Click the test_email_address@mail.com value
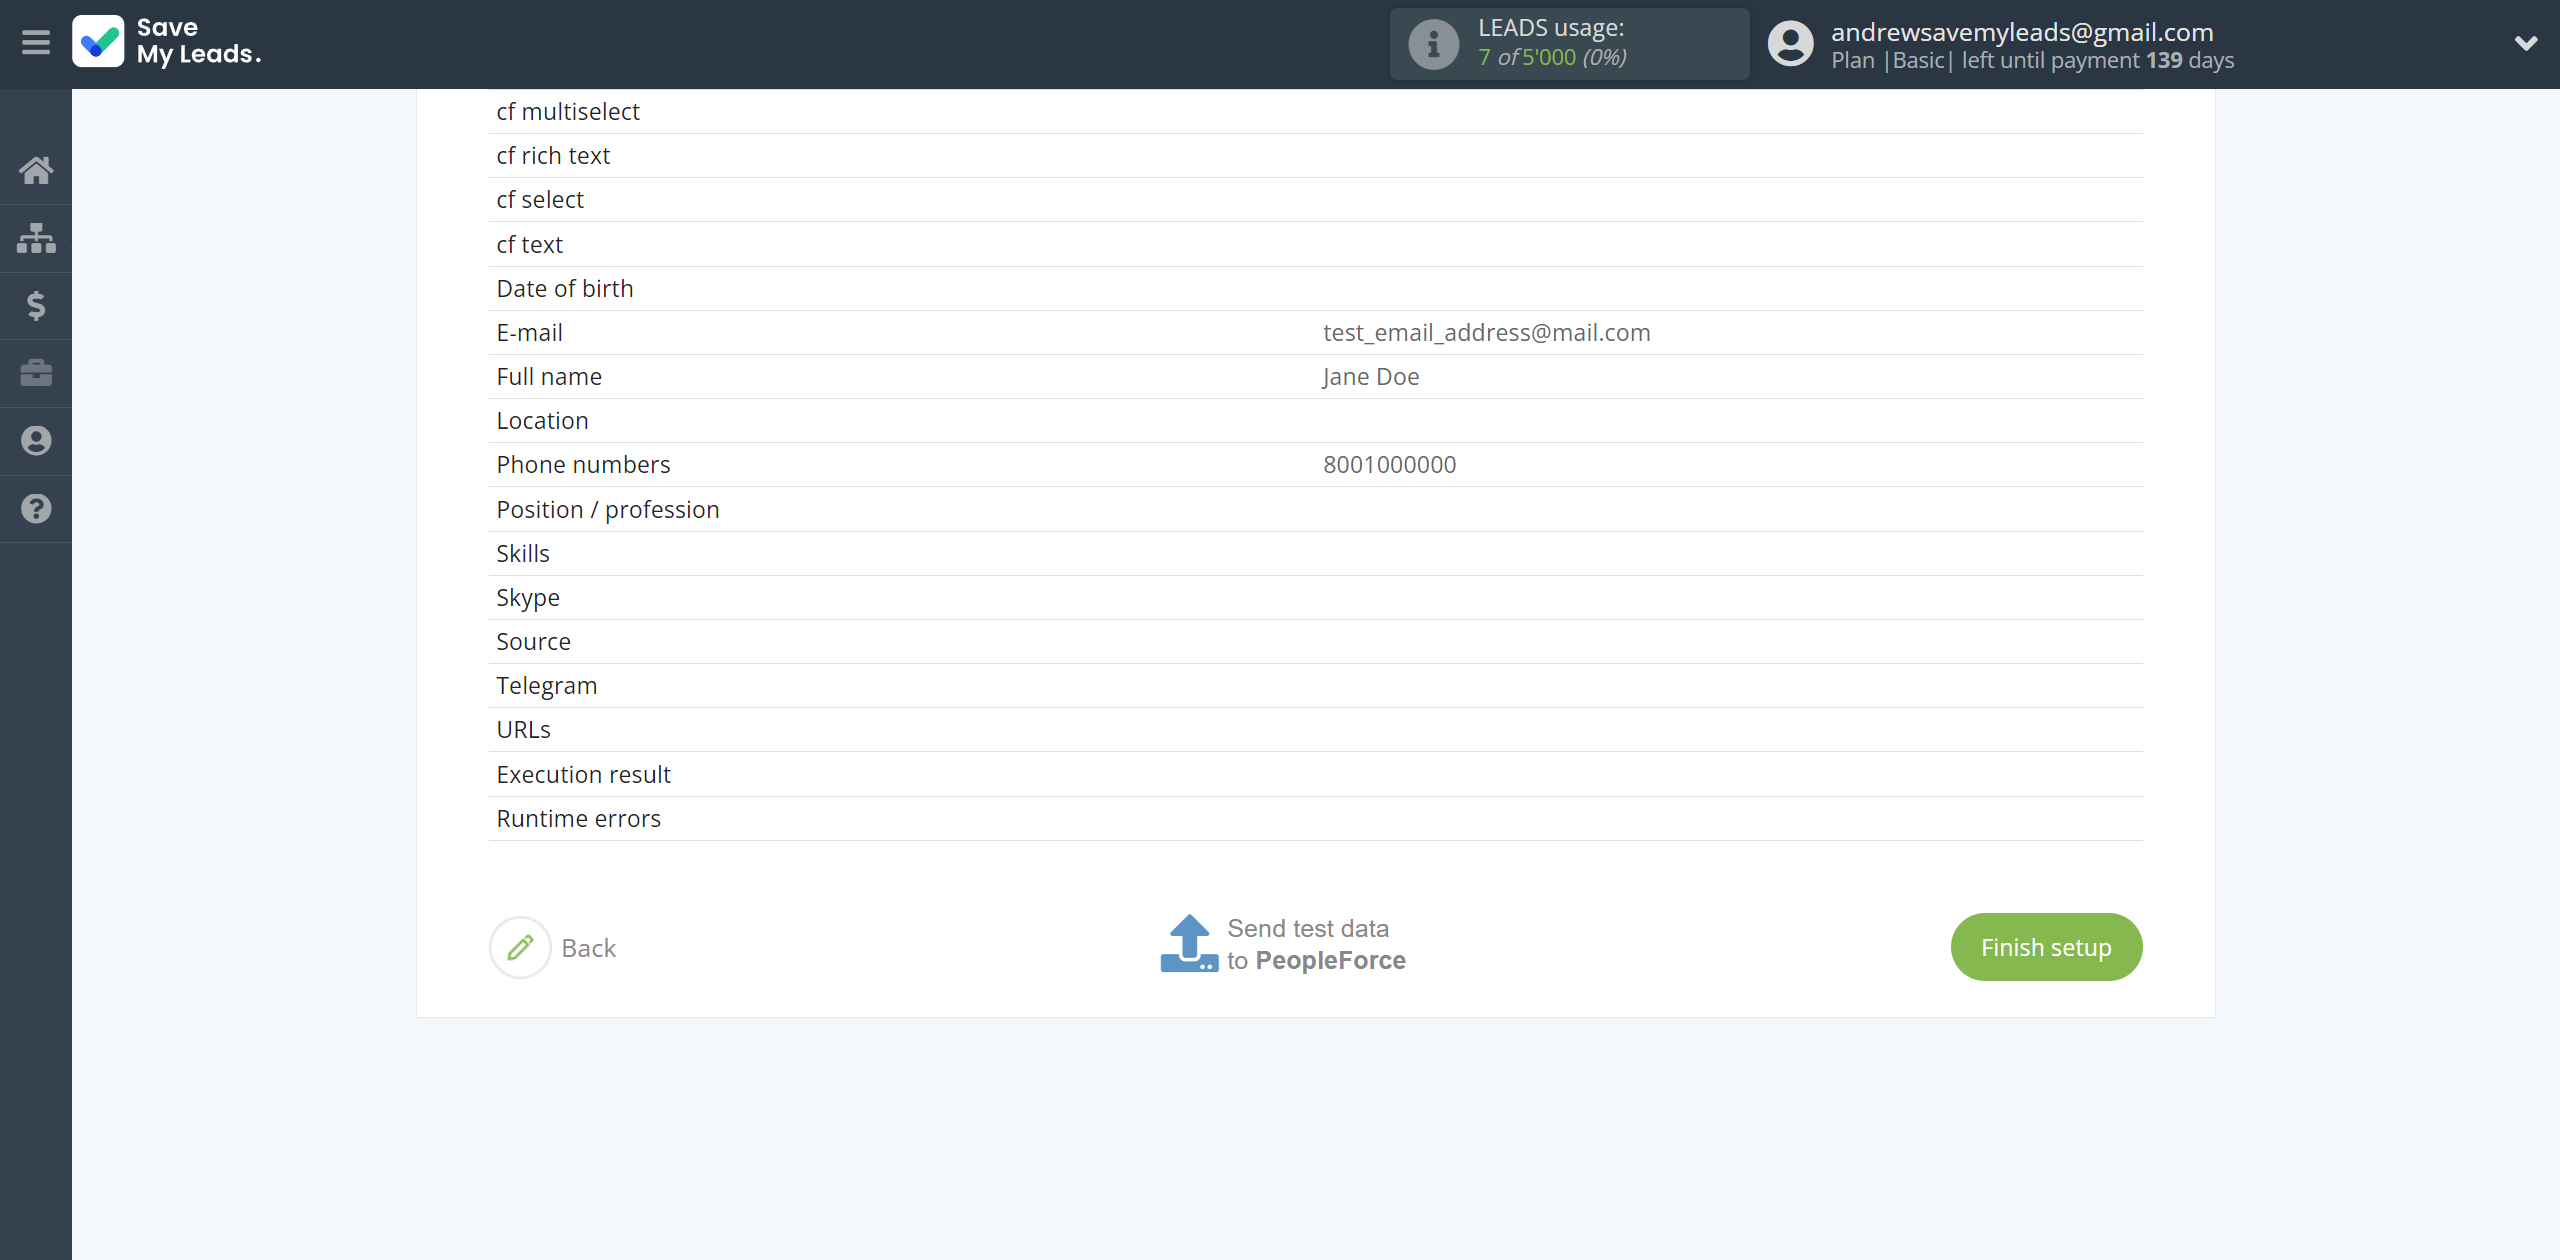Viewport: 2560px width, 1260px height. (1486, 332)
